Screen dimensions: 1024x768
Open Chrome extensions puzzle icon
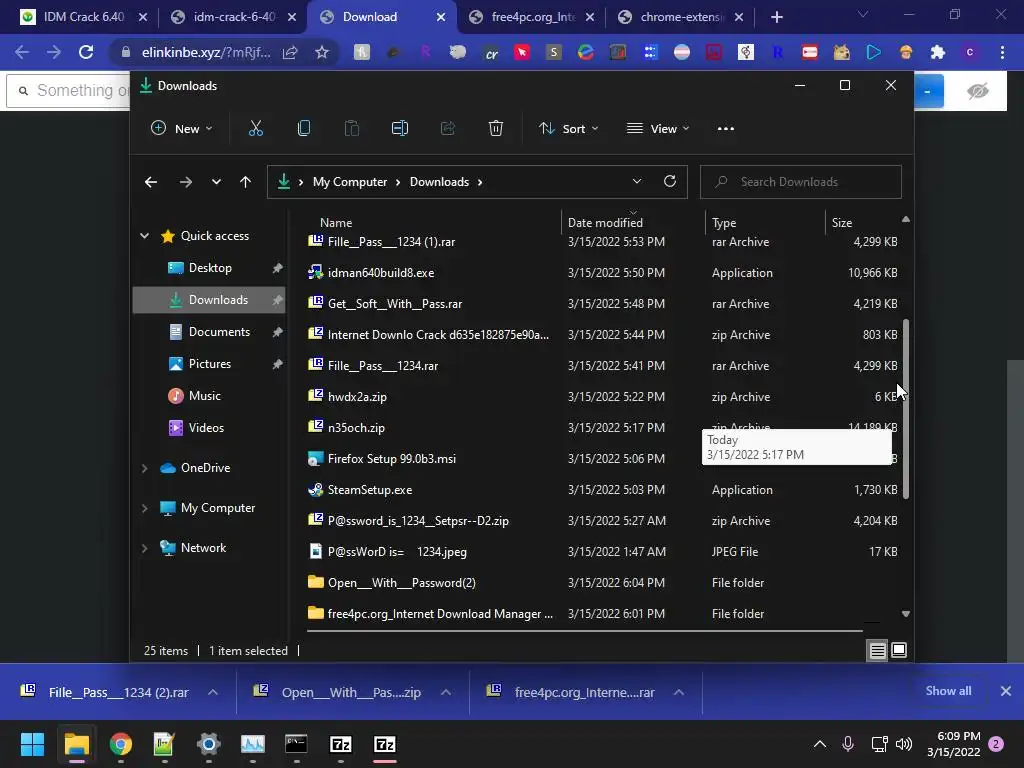click(938, 52)
